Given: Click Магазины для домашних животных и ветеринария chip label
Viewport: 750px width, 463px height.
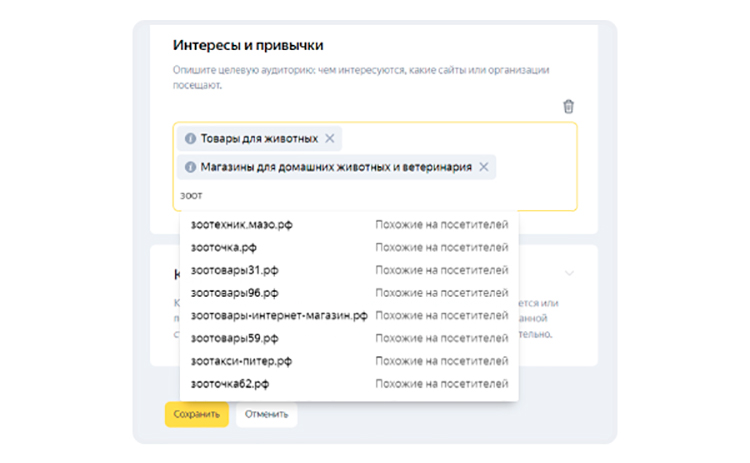Looking at the screenshot, I should [x=335, y=167].
